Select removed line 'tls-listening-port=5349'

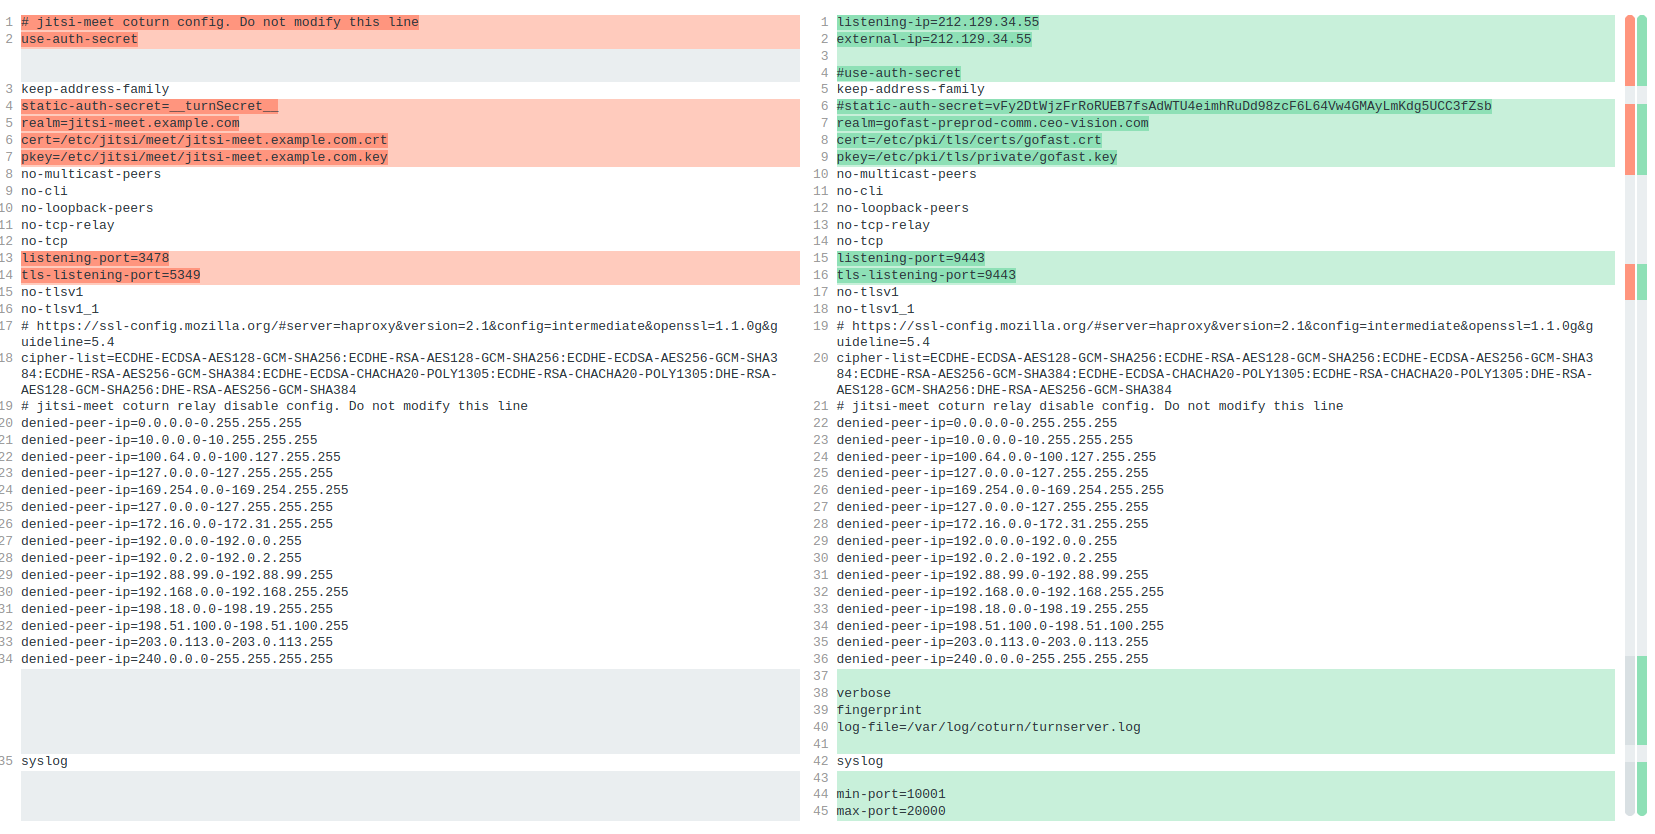pyautogui.click(x=111, y=275)
